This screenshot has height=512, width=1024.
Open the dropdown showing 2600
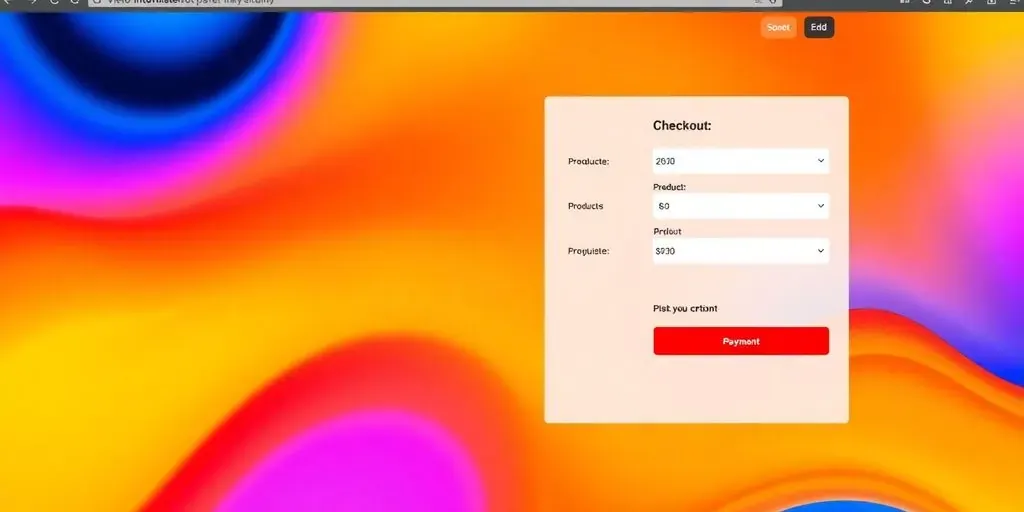click(x=741, y=161)
